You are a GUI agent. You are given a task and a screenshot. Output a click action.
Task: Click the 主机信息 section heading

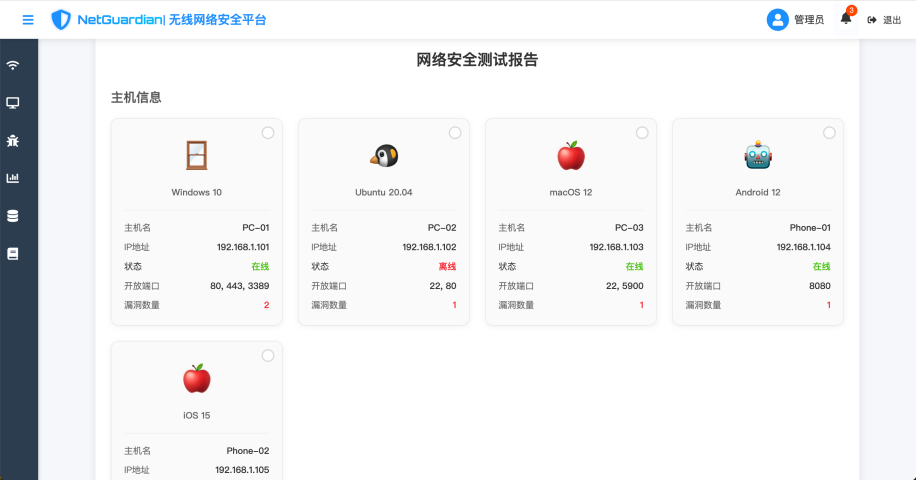click(x=136, y=98)
